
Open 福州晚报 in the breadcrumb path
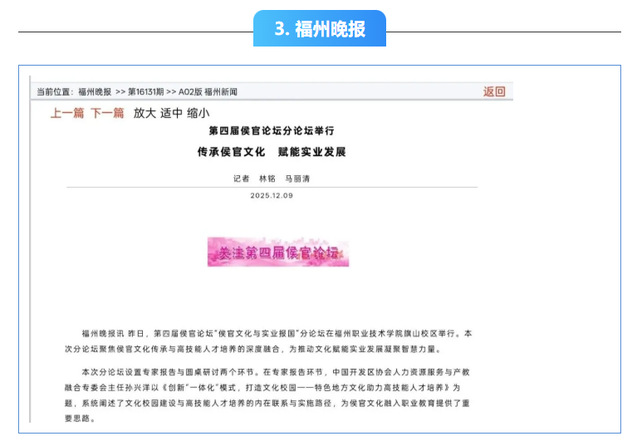coord(95,91)
